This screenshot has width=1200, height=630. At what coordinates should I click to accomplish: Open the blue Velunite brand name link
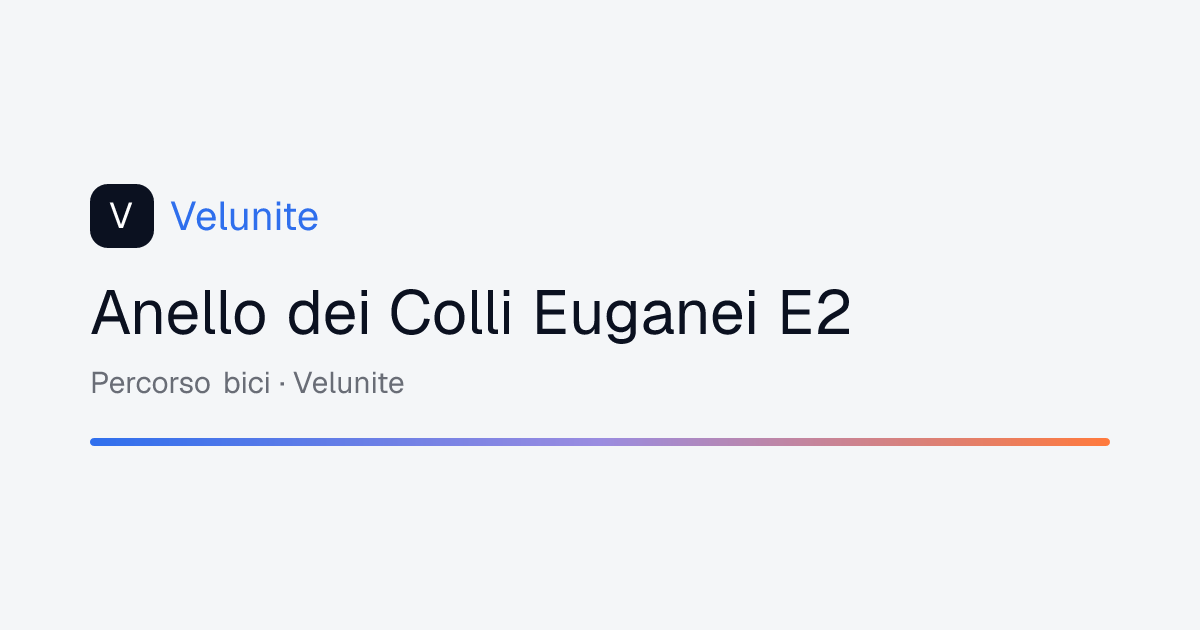(245, 216)
